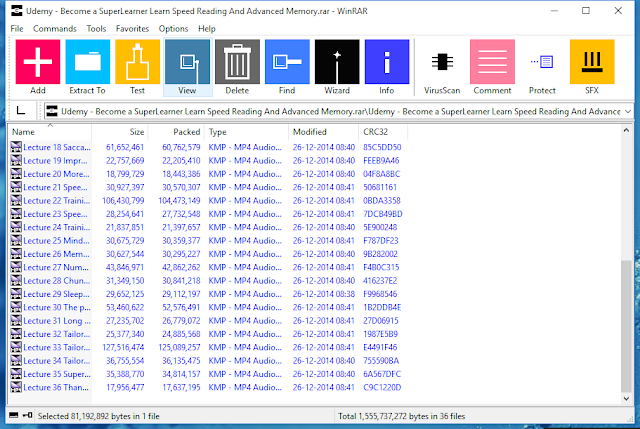Click the packed value 104,473,149
The height and width of the screenshot is (429, 640).
tap(179, 200)
